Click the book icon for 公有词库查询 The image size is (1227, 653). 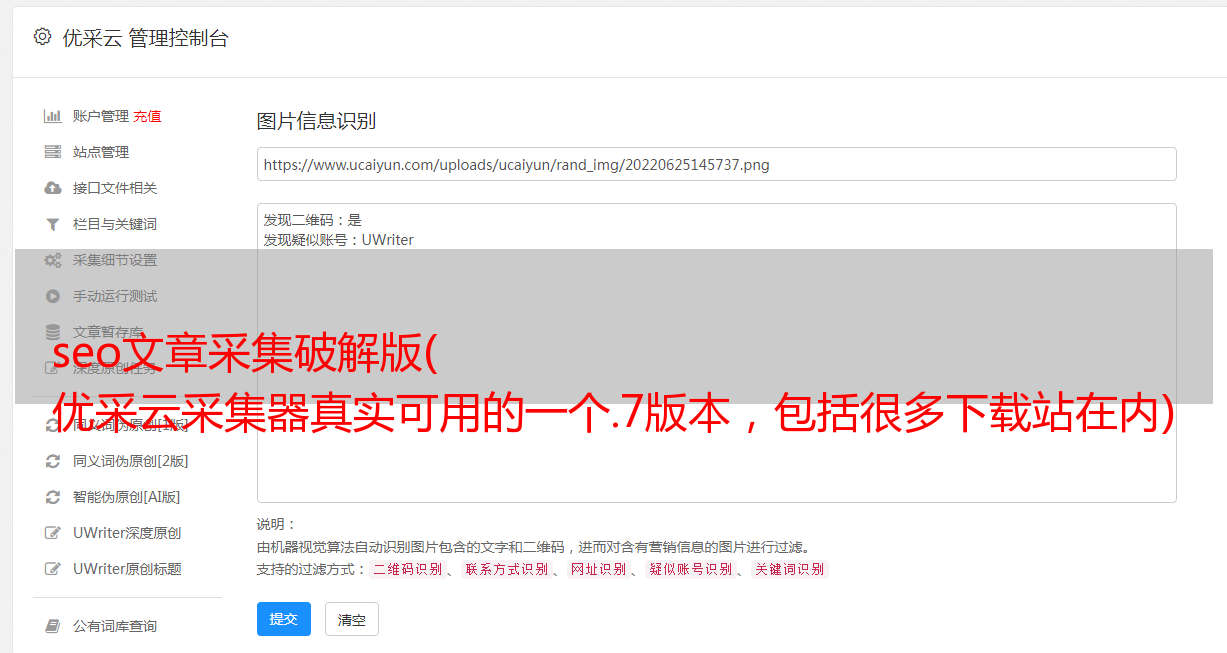53,626
